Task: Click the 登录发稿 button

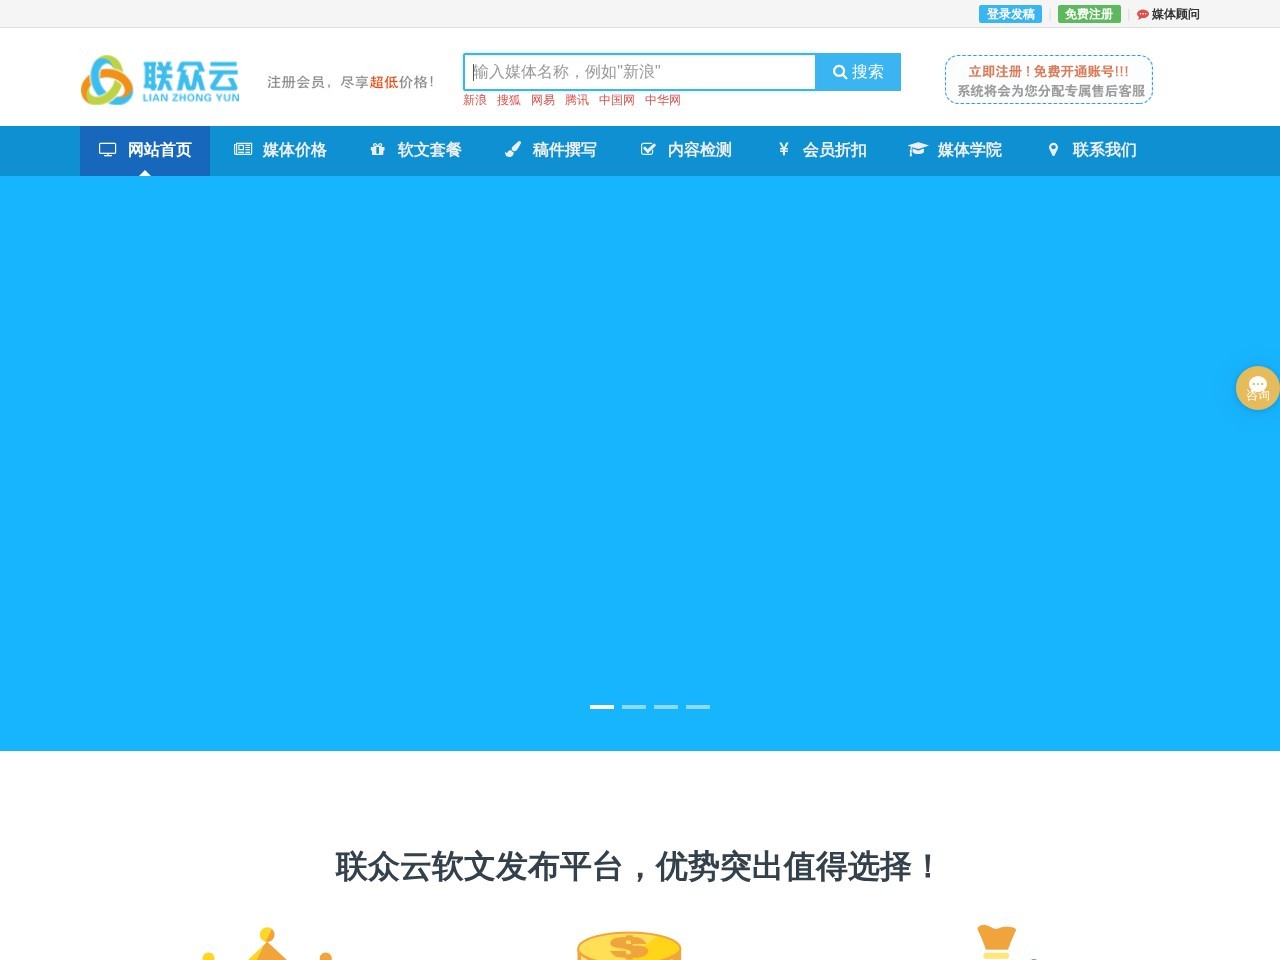Action: pyautogui.click(x=1009, y=13)
